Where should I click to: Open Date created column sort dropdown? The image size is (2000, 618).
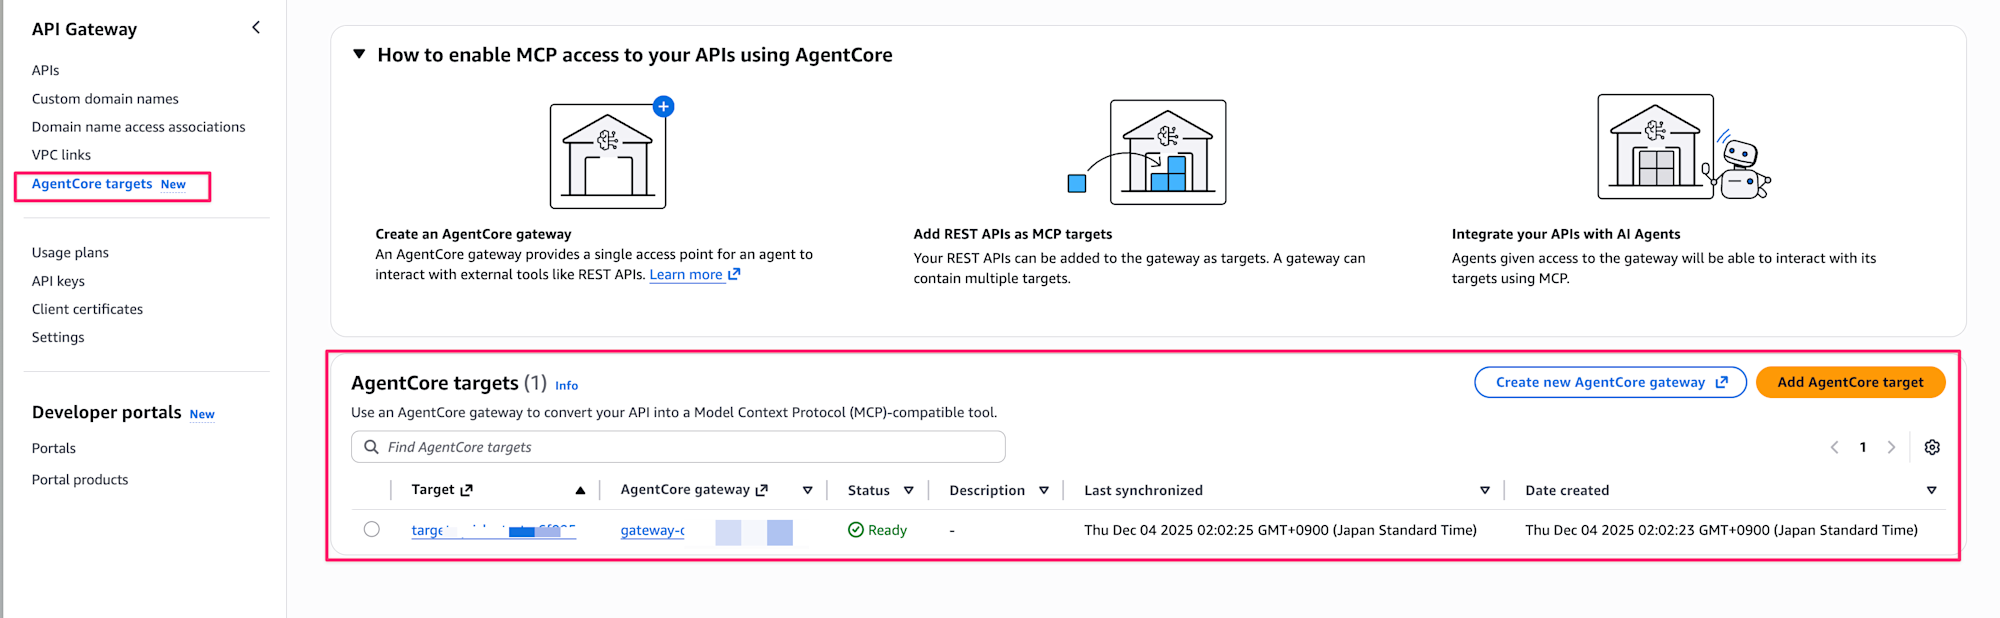pos(1931,490)
